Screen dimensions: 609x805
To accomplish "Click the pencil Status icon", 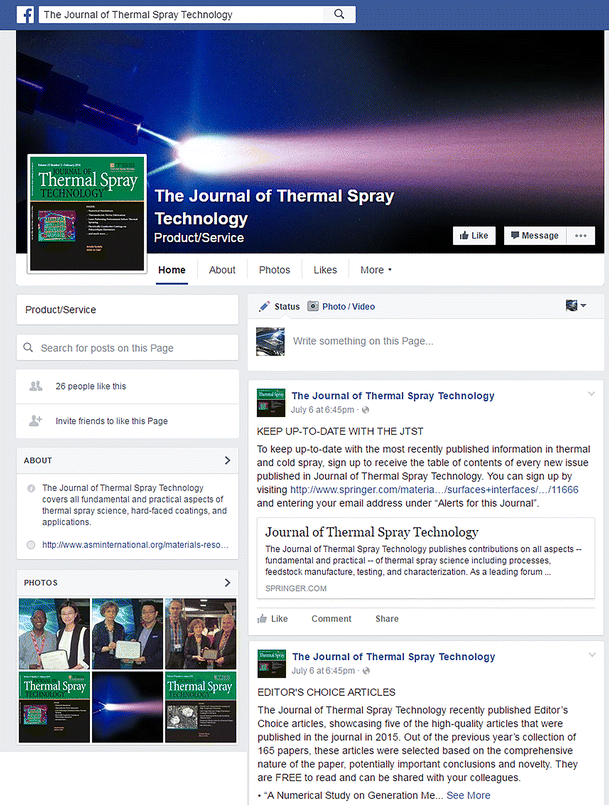I will pos(264,306).
